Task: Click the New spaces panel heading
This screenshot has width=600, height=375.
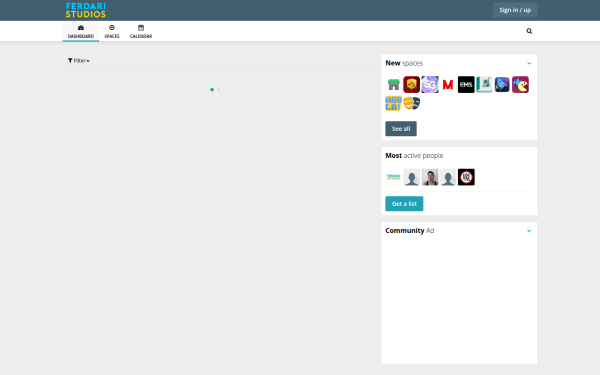Action: (404, 63)
